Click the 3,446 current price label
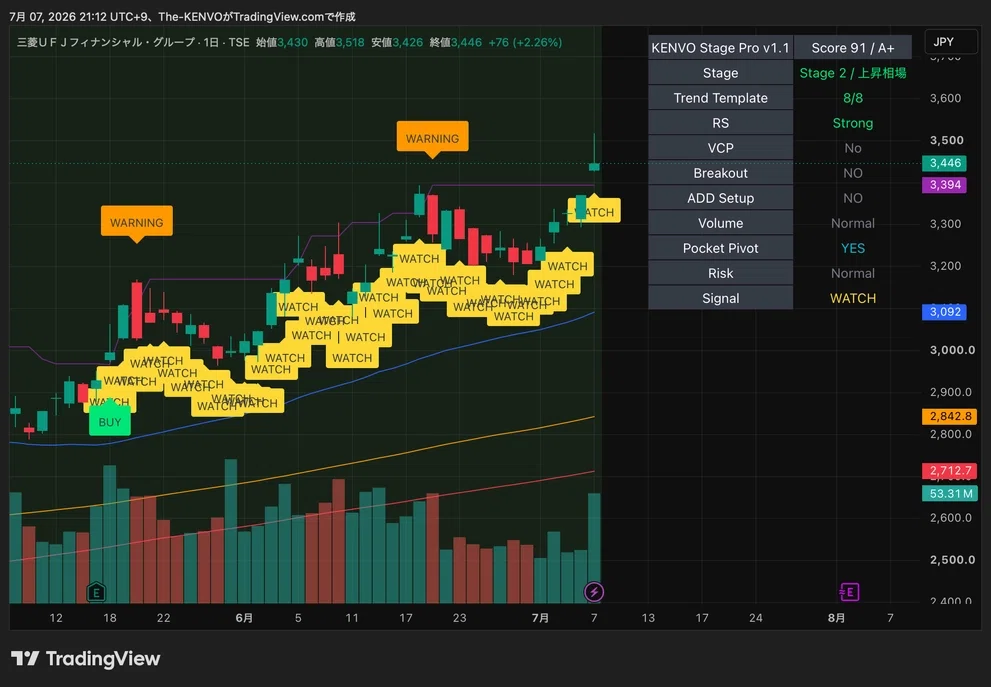This screenshot has width=991, height=687. coord(944,163)
